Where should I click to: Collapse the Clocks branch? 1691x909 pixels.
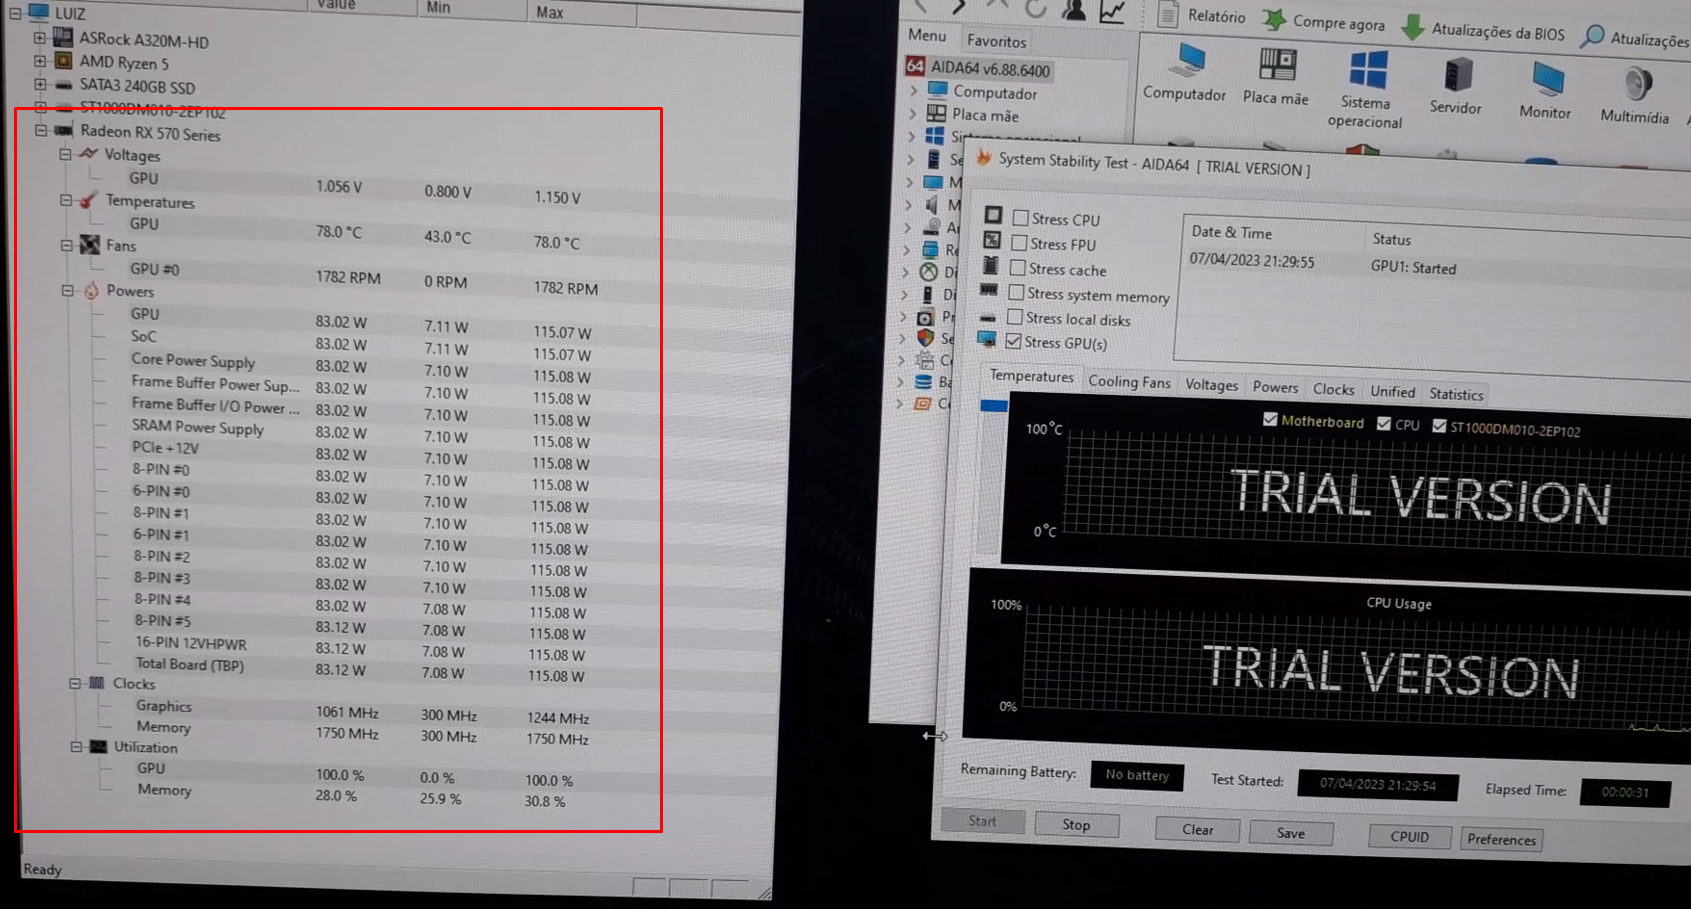coord(74,683)
